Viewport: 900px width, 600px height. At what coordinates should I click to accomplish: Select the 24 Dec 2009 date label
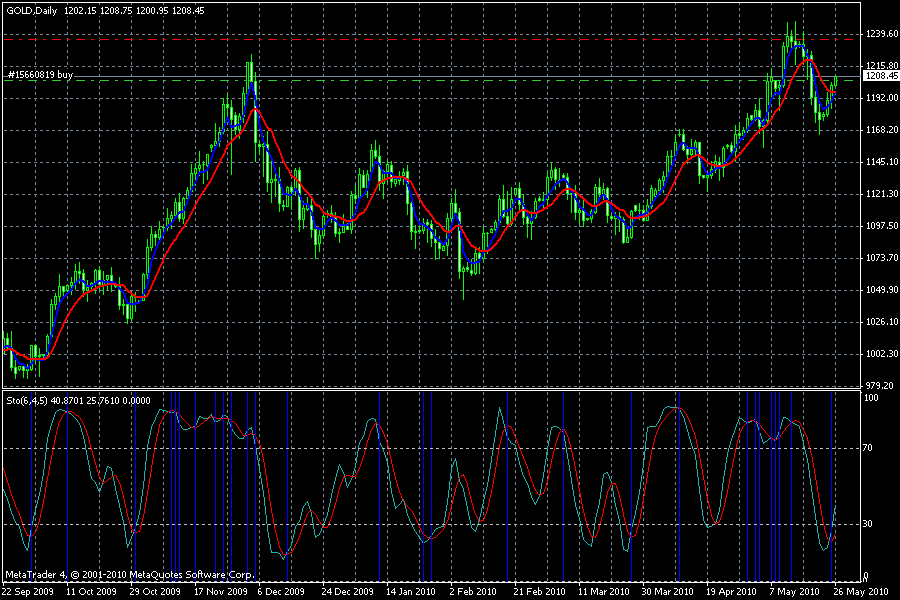click(x=347, y=591)
